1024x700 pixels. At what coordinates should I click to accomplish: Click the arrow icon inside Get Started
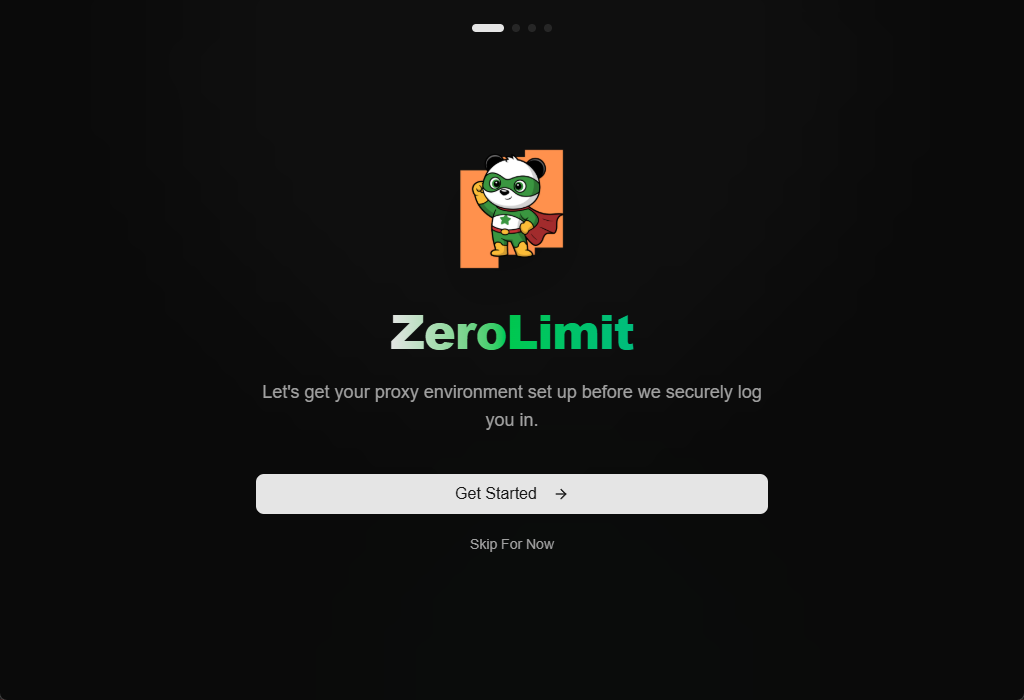[561, 494]
